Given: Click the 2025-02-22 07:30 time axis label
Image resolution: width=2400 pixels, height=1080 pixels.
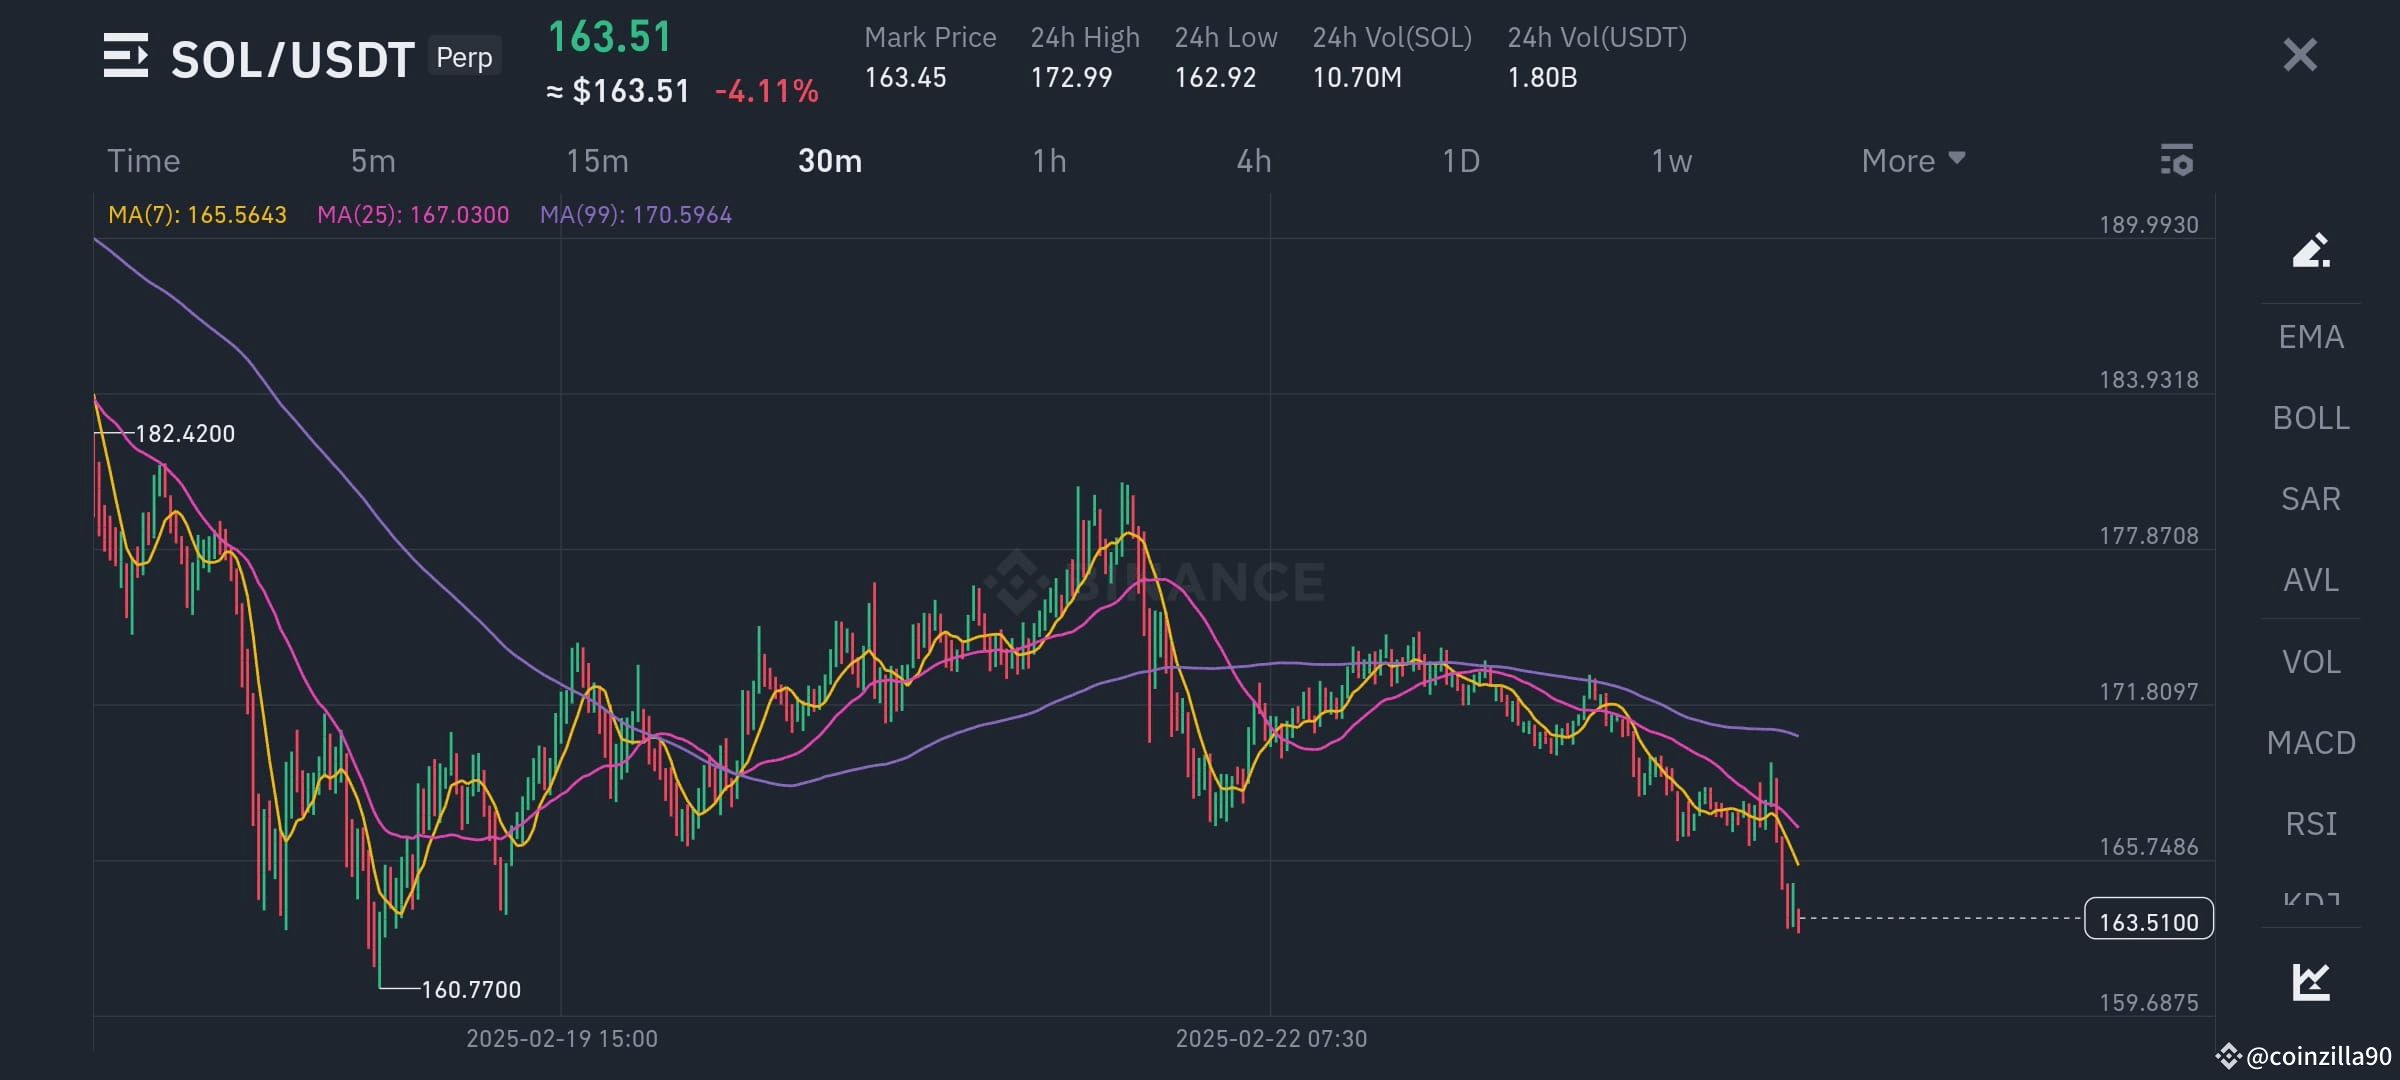Looking at the screenshot, I should (x=1271, y=1039).
